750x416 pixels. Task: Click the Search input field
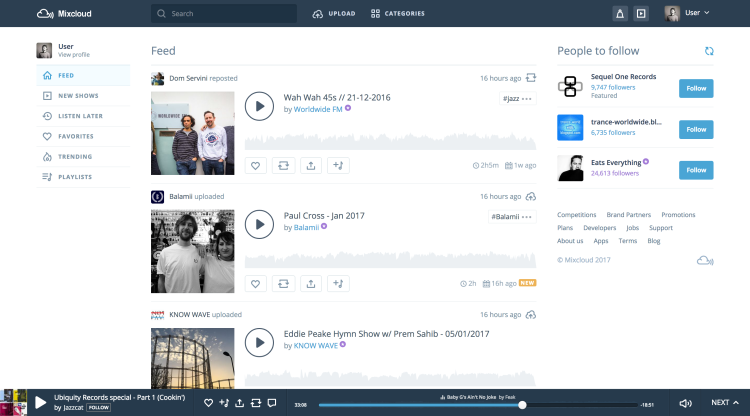tap(224, 13)
